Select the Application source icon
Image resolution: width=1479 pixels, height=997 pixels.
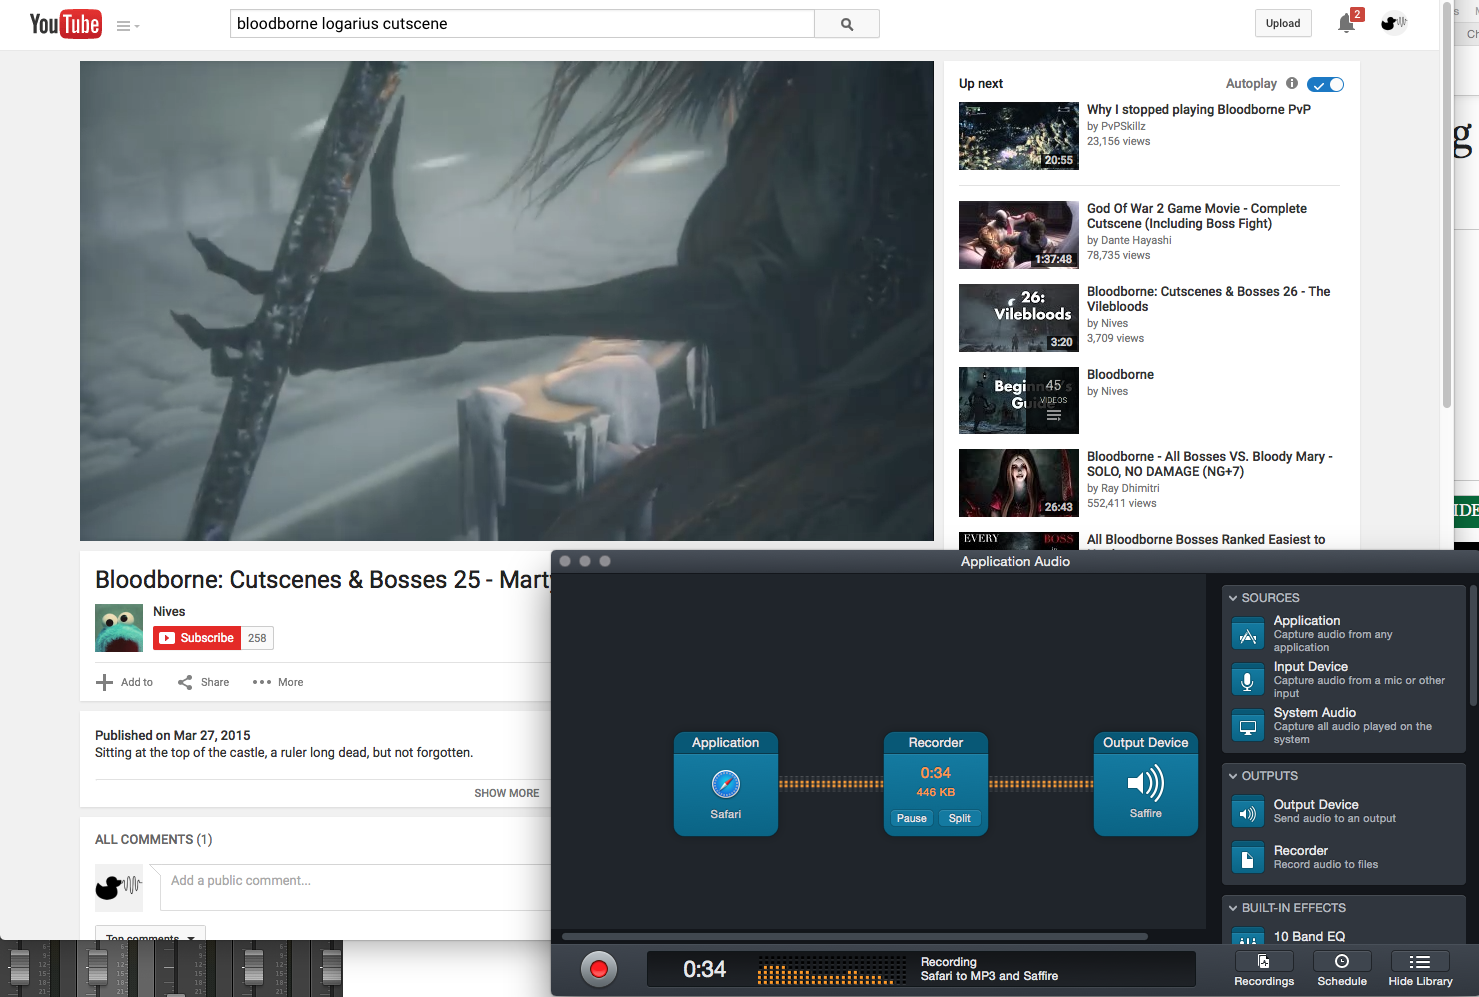[1248, 635]
